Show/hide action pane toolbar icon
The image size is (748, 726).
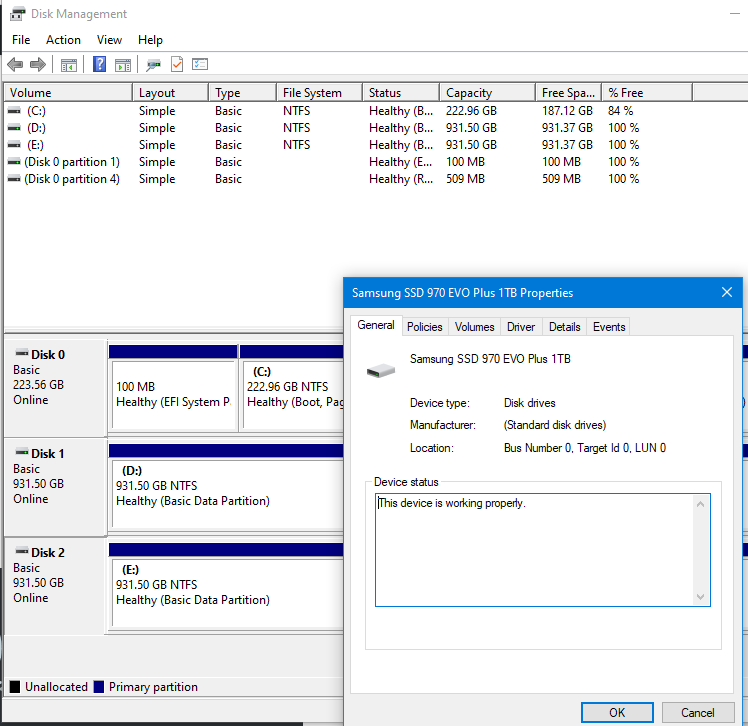click(x=123, y=65)
